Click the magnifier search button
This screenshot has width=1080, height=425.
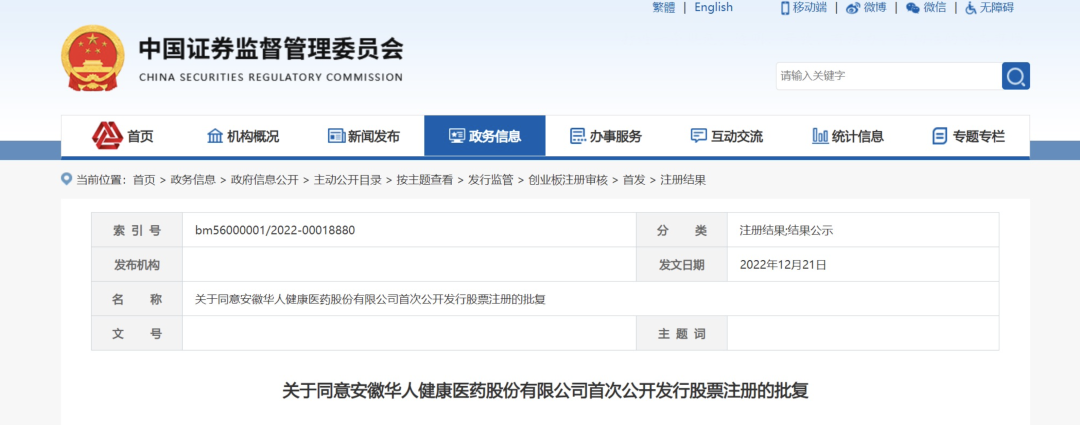(1015, 76)
